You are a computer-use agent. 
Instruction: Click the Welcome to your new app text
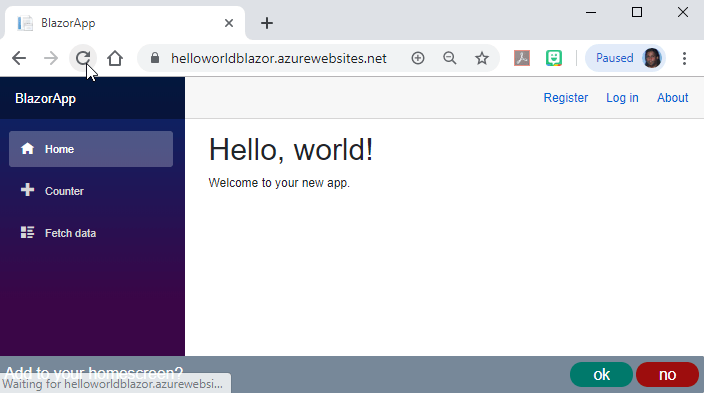pos(279,183)
